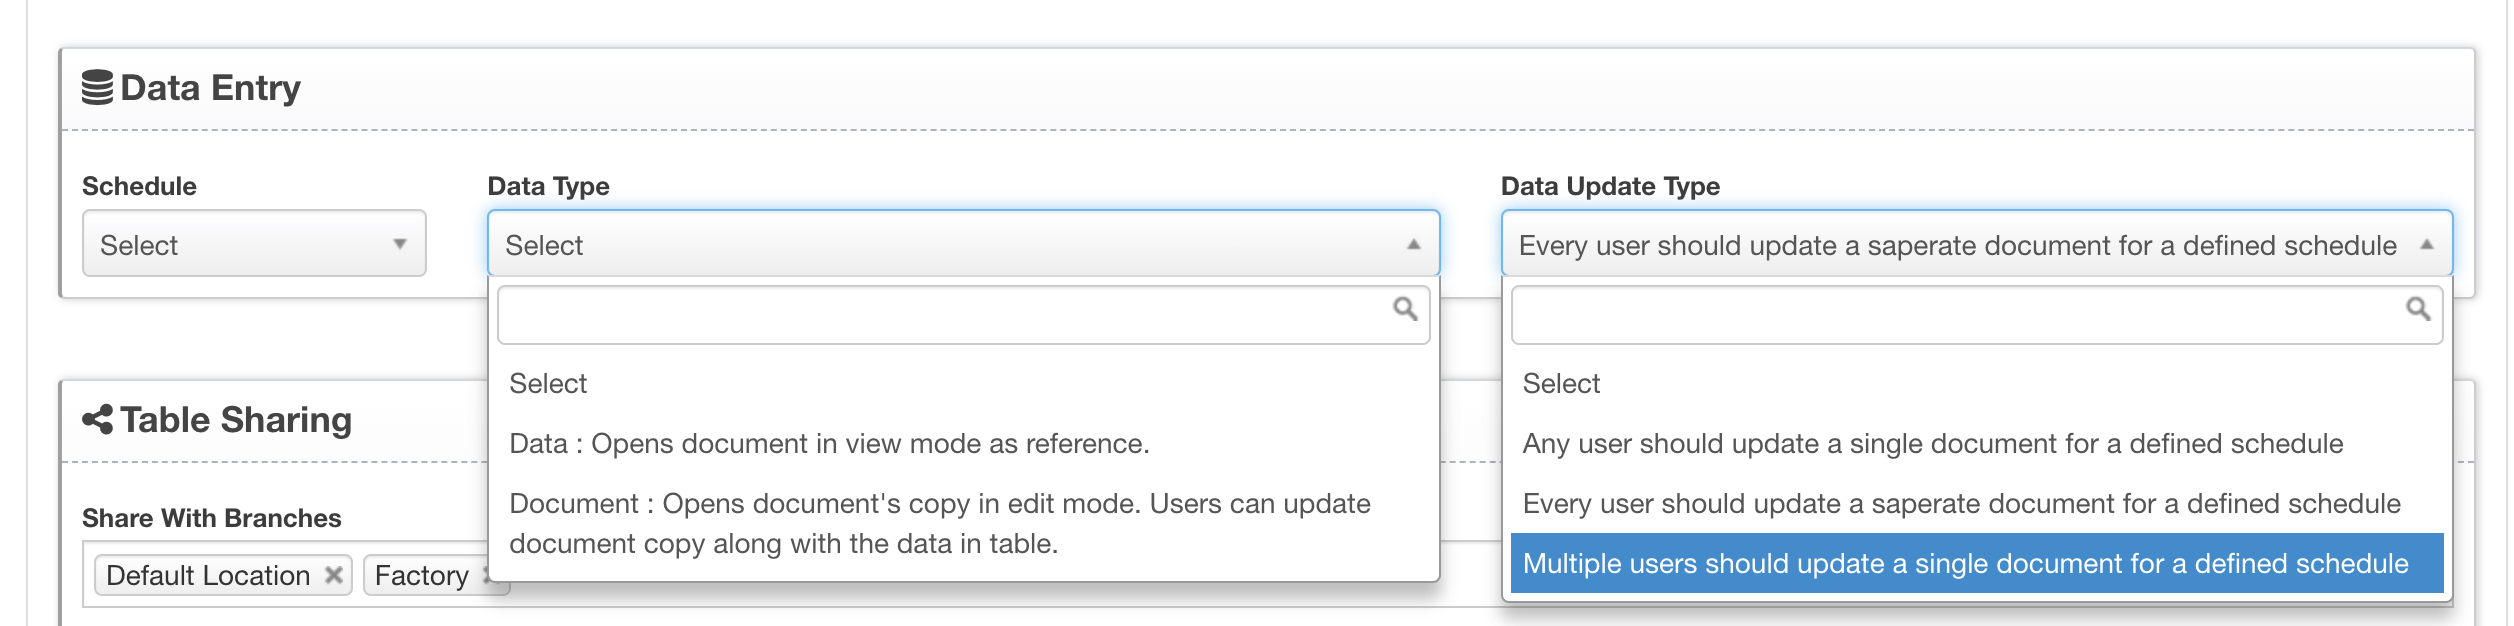Select 'Every user should update a saperate document' option
The image size is (2514, 626).
1960,503
